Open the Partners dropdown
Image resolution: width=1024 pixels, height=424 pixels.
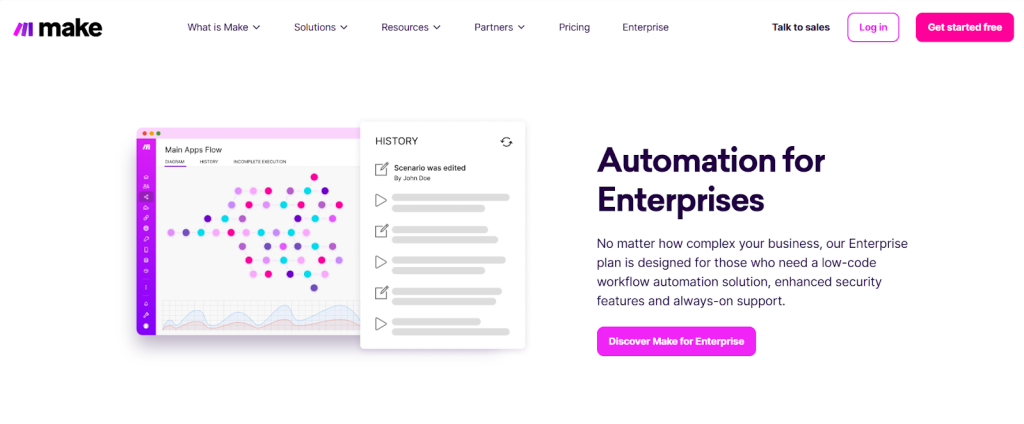click(500, 27)
